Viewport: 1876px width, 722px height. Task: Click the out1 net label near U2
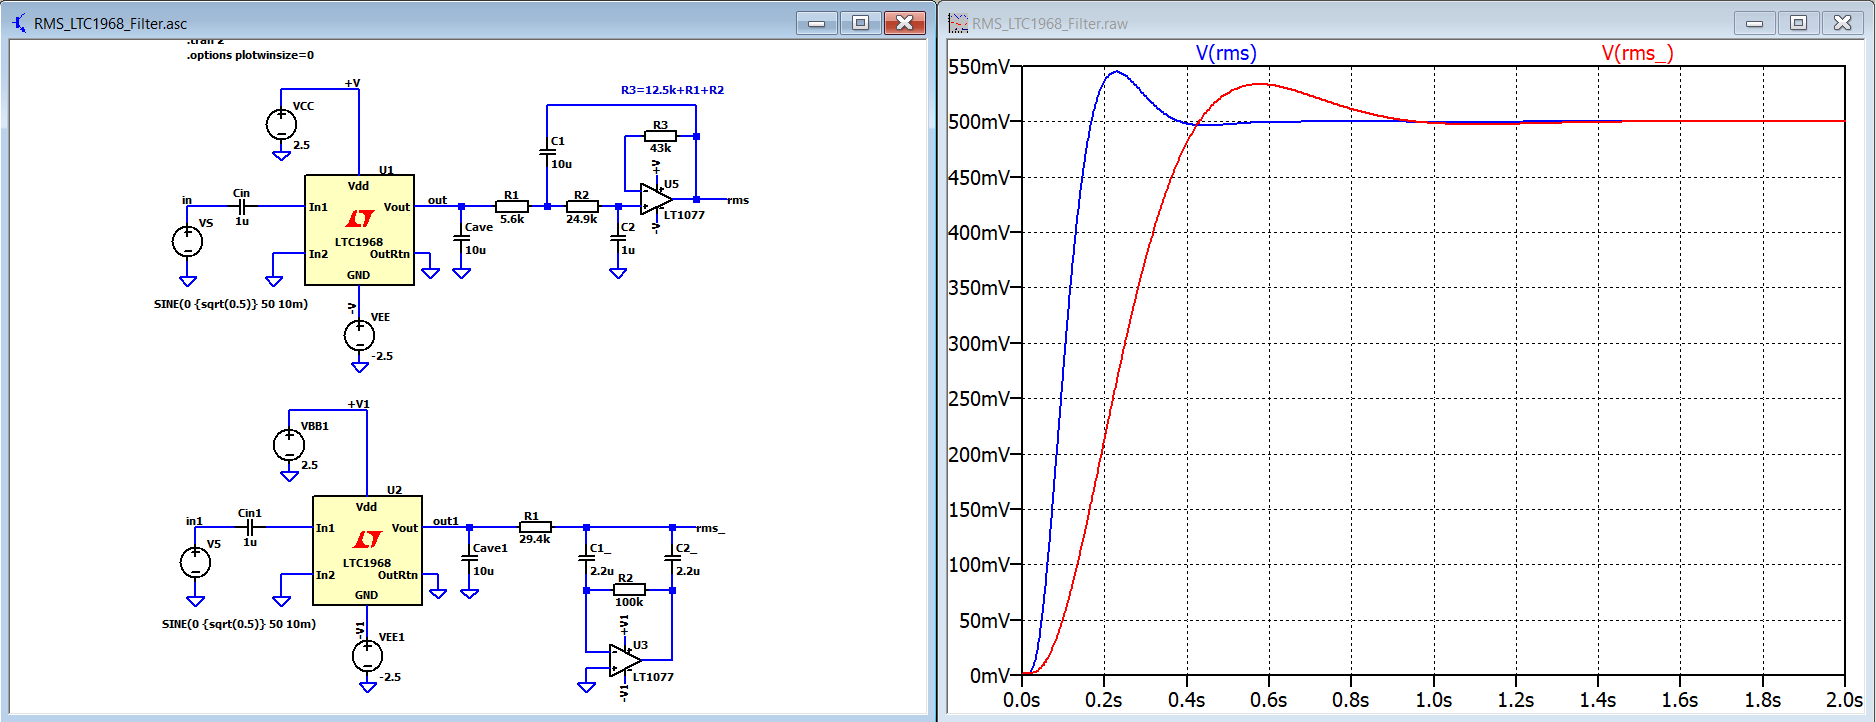tap(446, 521)
